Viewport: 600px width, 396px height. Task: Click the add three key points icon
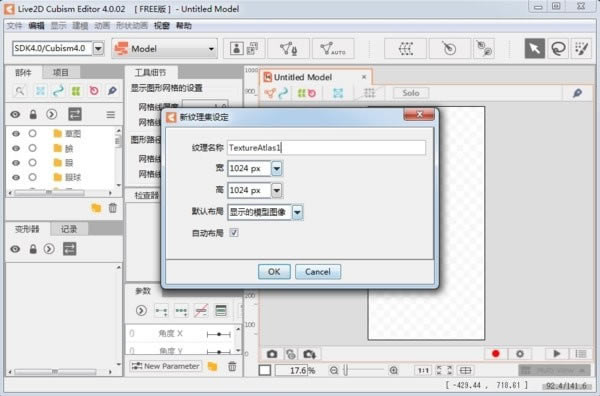coord(181,311)
